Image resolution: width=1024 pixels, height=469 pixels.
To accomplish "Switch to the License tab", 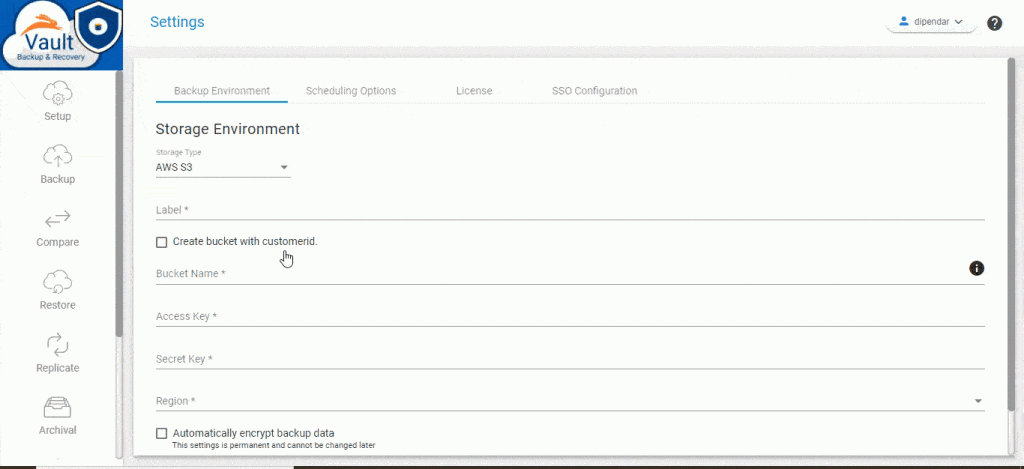I will 474,91.
